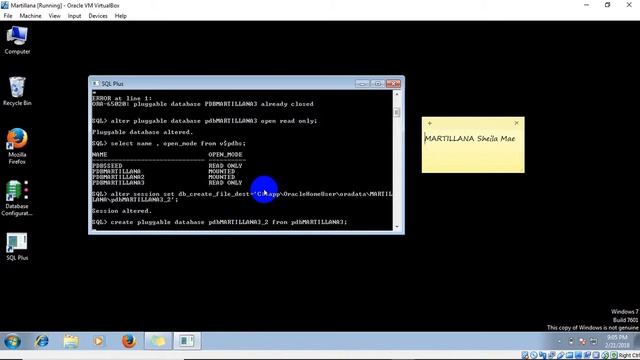Click the SQL Plus scrollbar down arrow
This screenshot has height=360, width=640.
pyautogui.click(x=396, y=227)
